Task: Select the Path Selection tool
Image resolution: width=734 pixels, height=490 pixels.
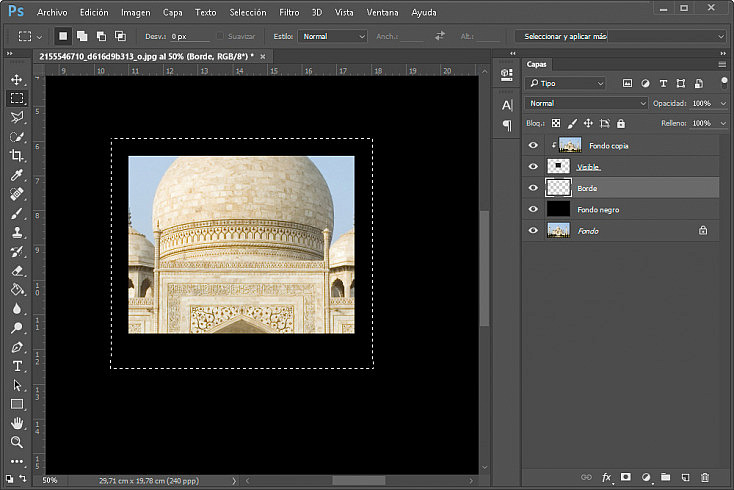Action: (17, 385)
